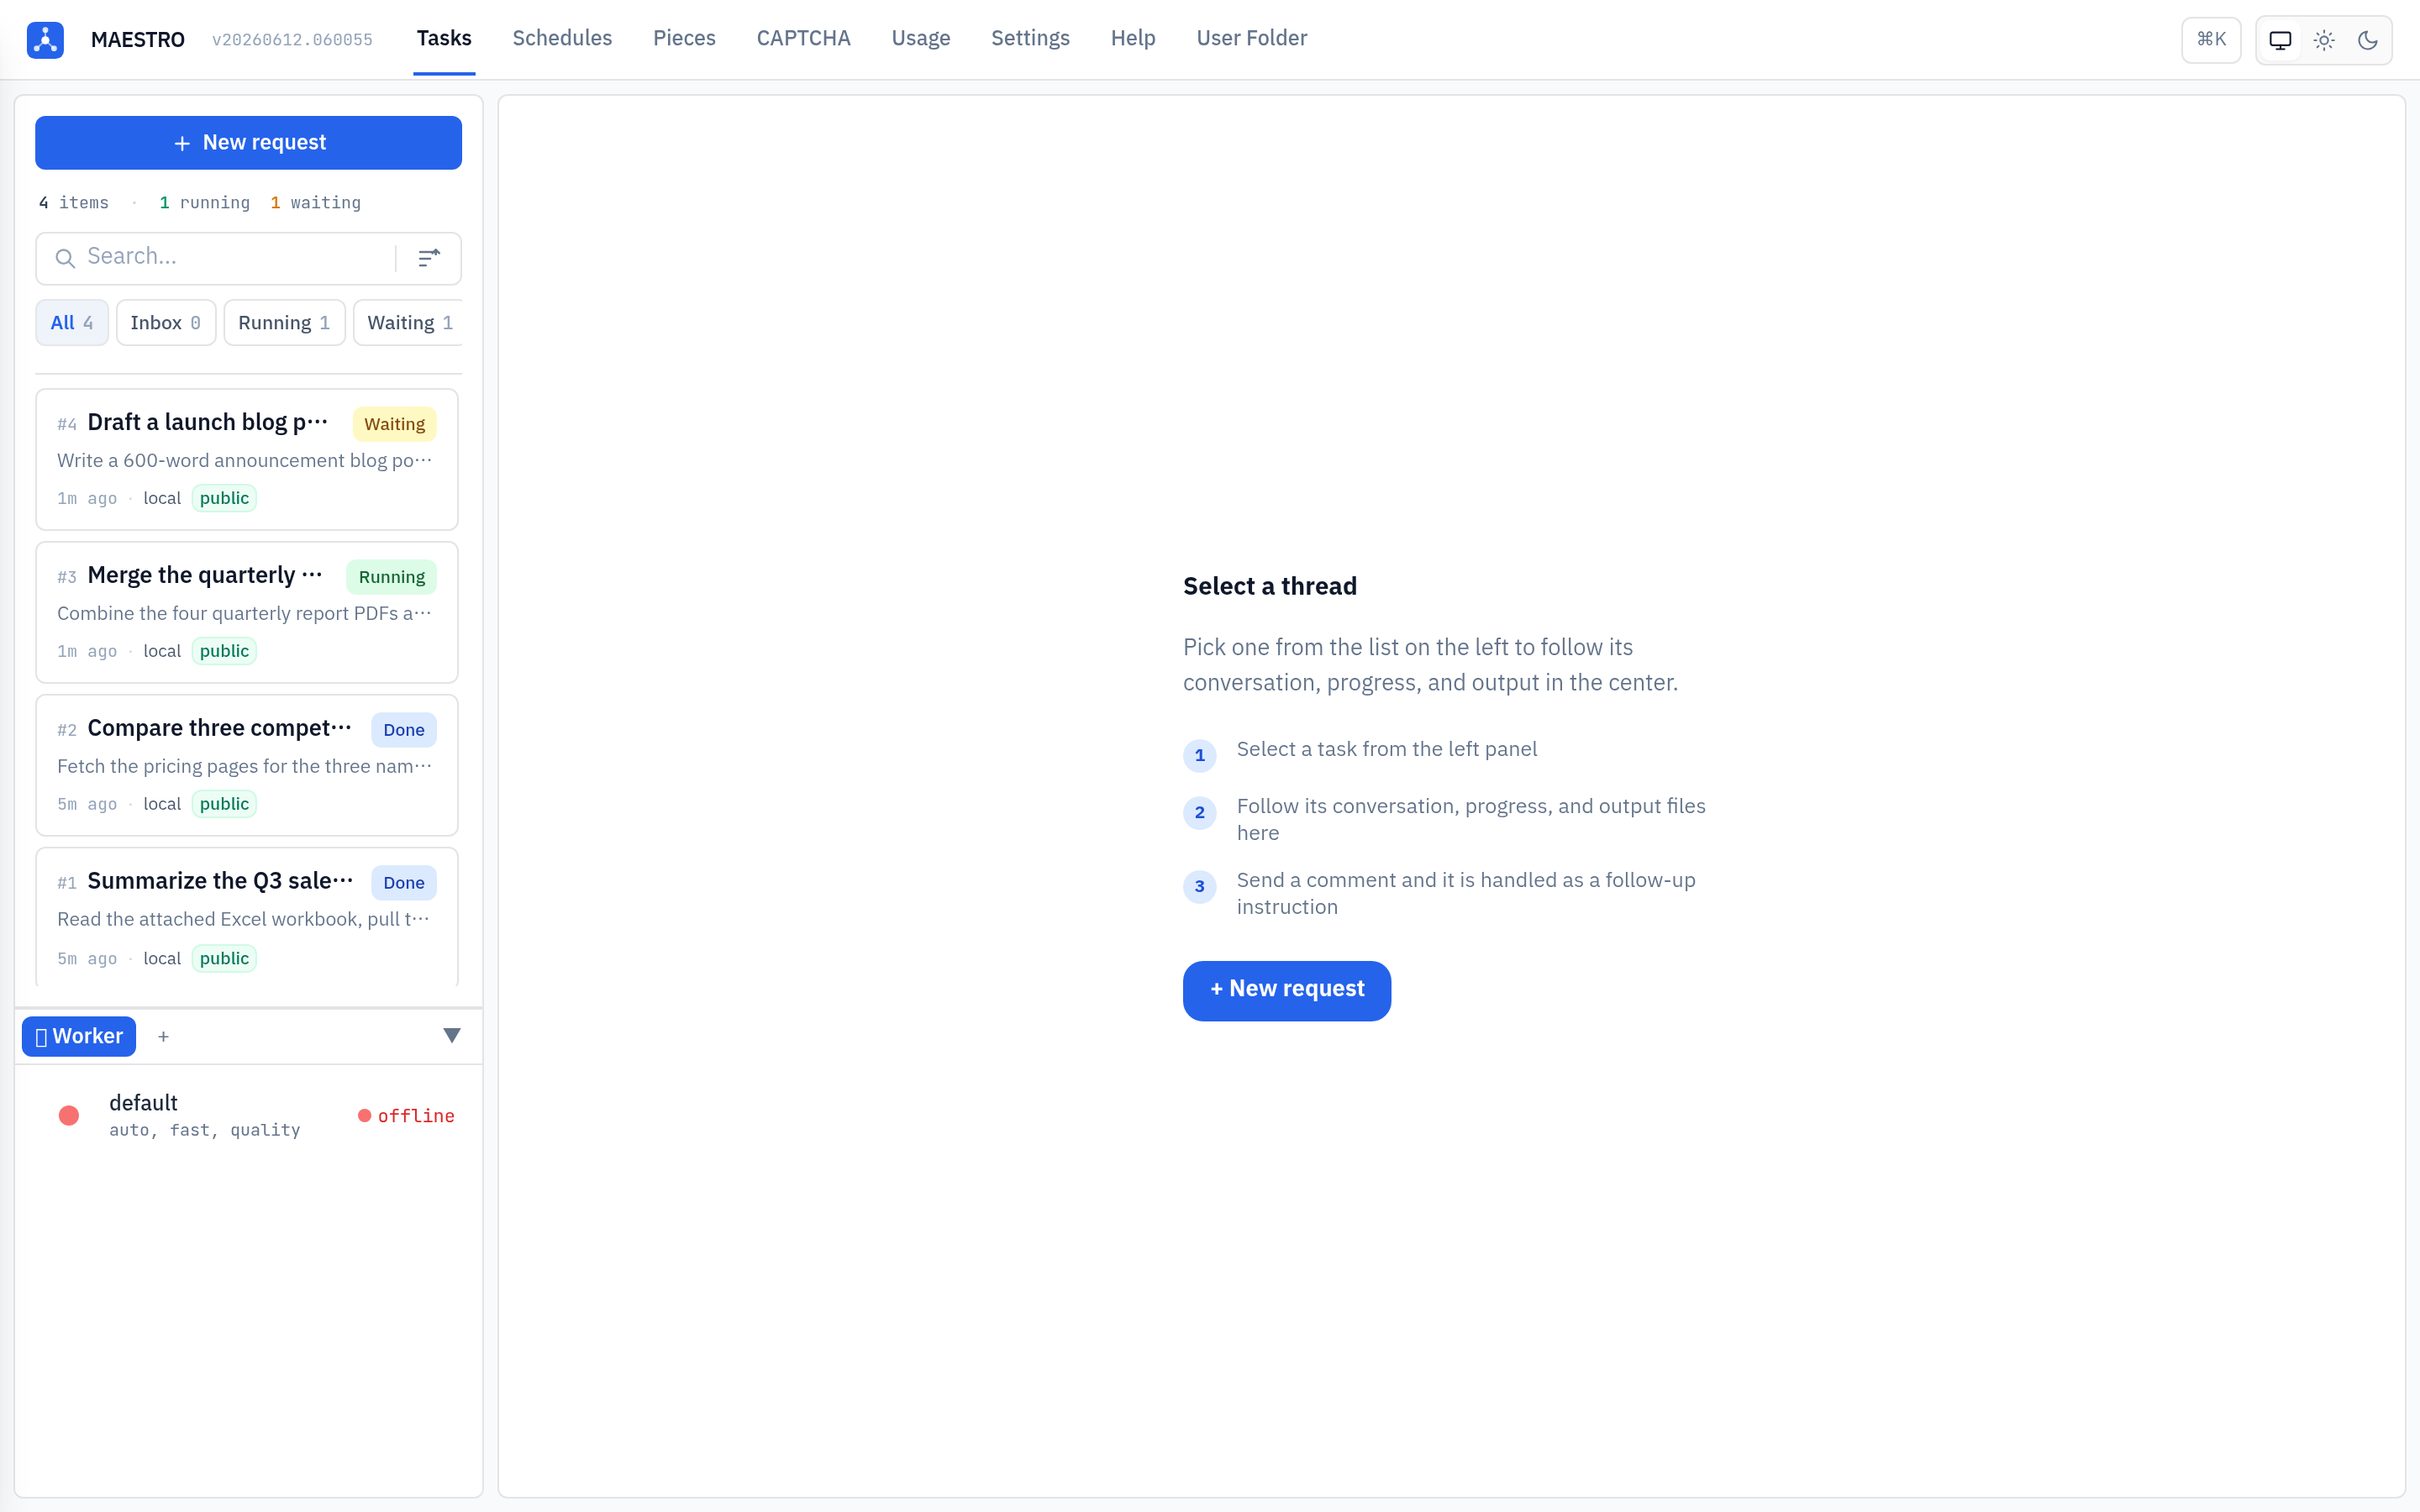Select the Worker panel tab
The image size is (2420, 1512).
pyautogui.click(x=79, y=1036)
